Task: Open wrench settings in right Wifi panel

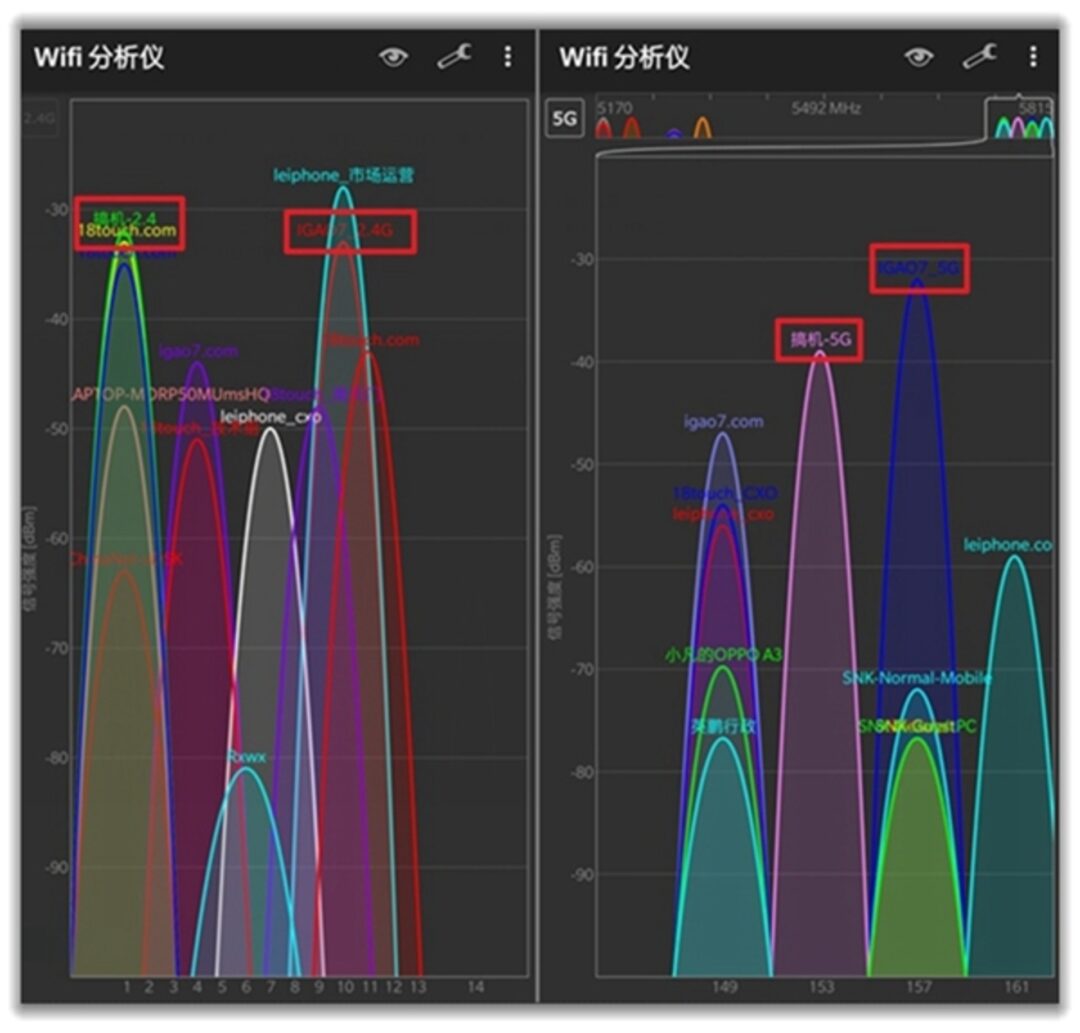Action: [x=980, y=56]
